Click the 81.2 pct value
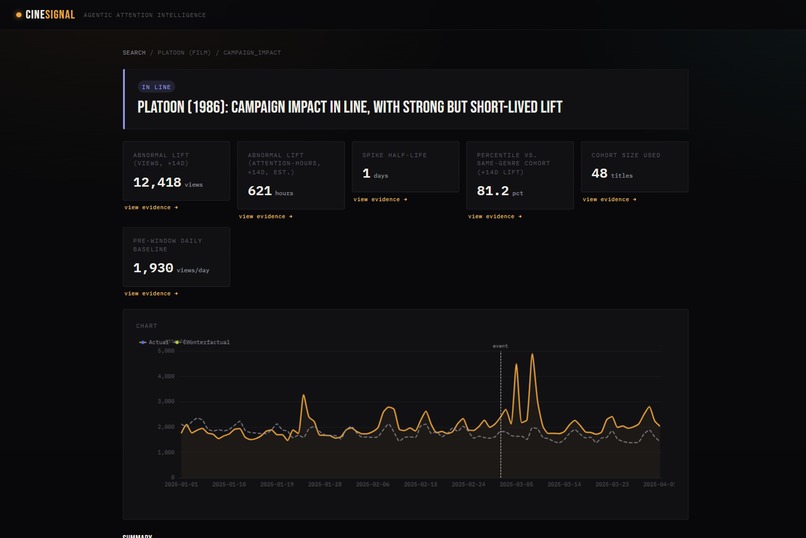Viewport: 806px width, 538px height. coord(500,191)
